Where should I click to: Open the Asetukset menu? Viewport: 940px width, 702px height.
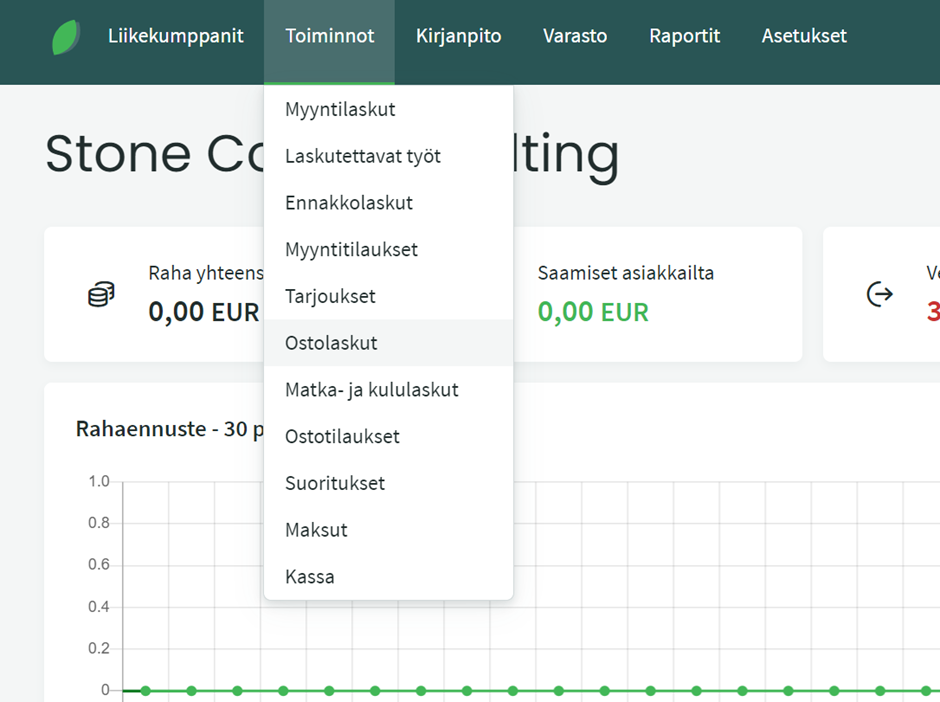pyautogui.click(x=804, y=36)
